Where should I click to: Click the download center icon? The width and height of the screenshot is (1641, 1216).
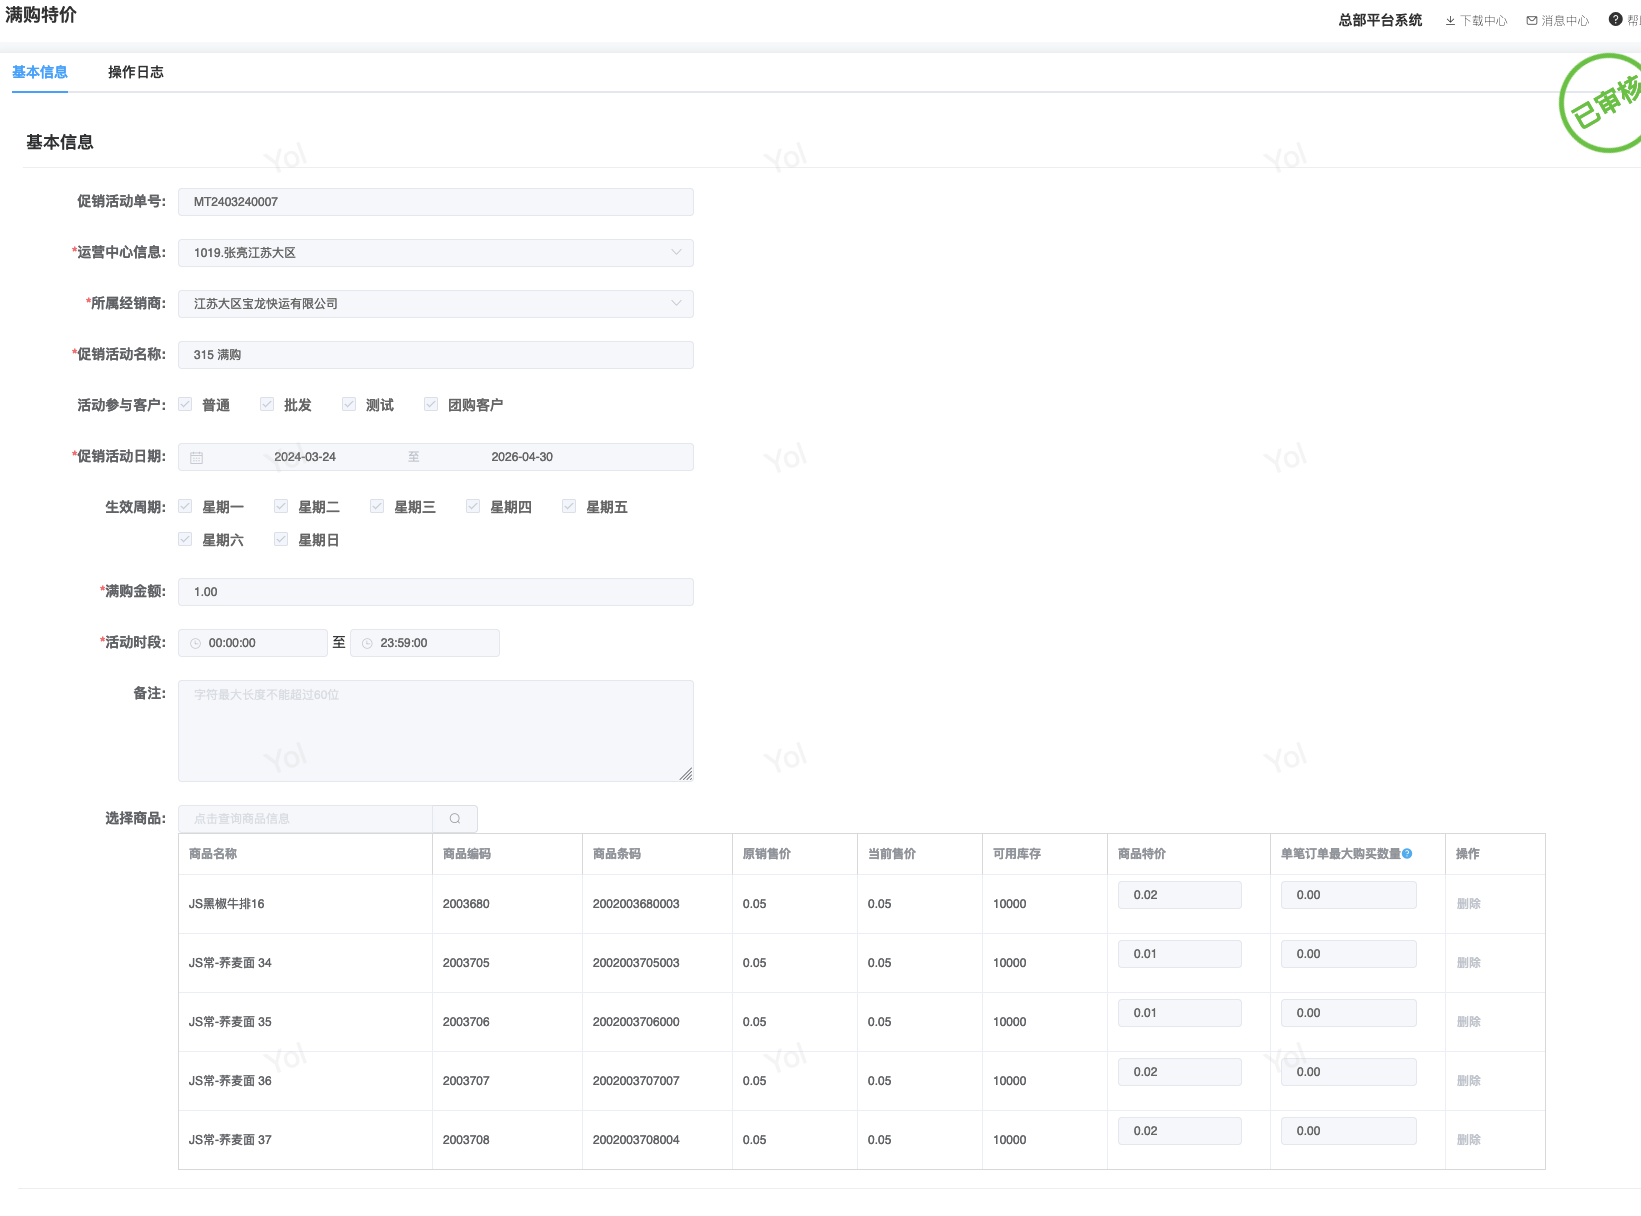tap(1450, 21)
